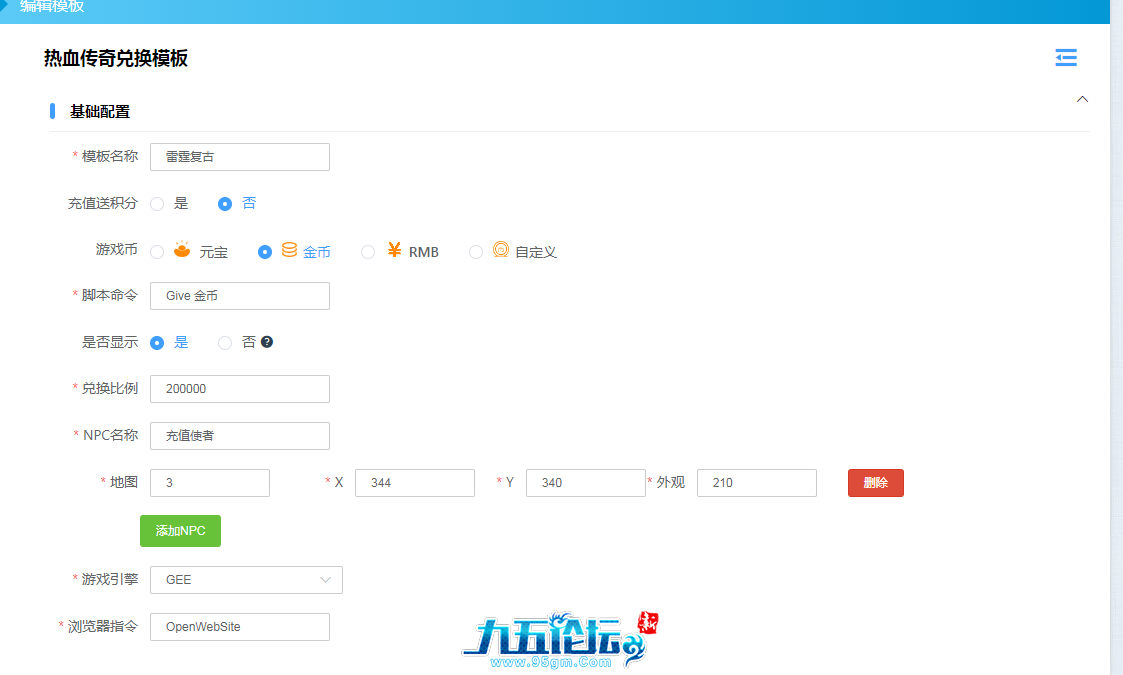Click the NPC 外观 input field
Screen dimensions: 1123x675
pos(756,483)
